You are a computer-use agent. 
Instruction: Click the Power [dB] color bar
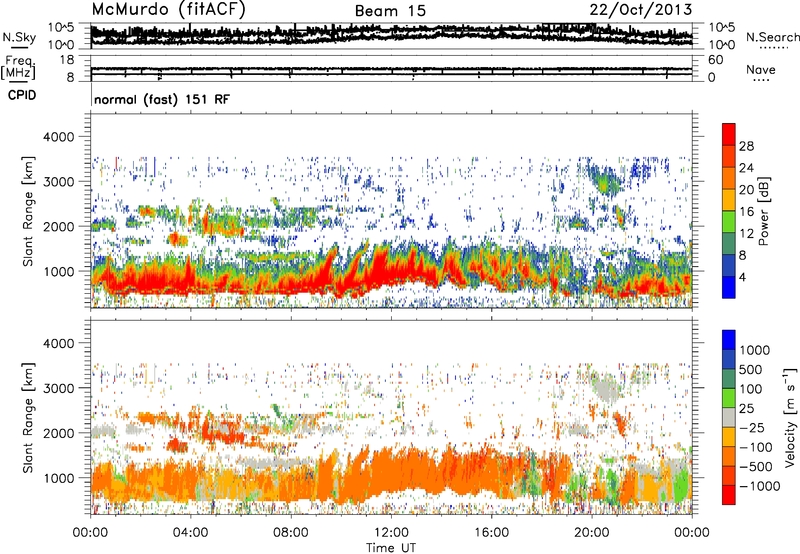(729, 211)
